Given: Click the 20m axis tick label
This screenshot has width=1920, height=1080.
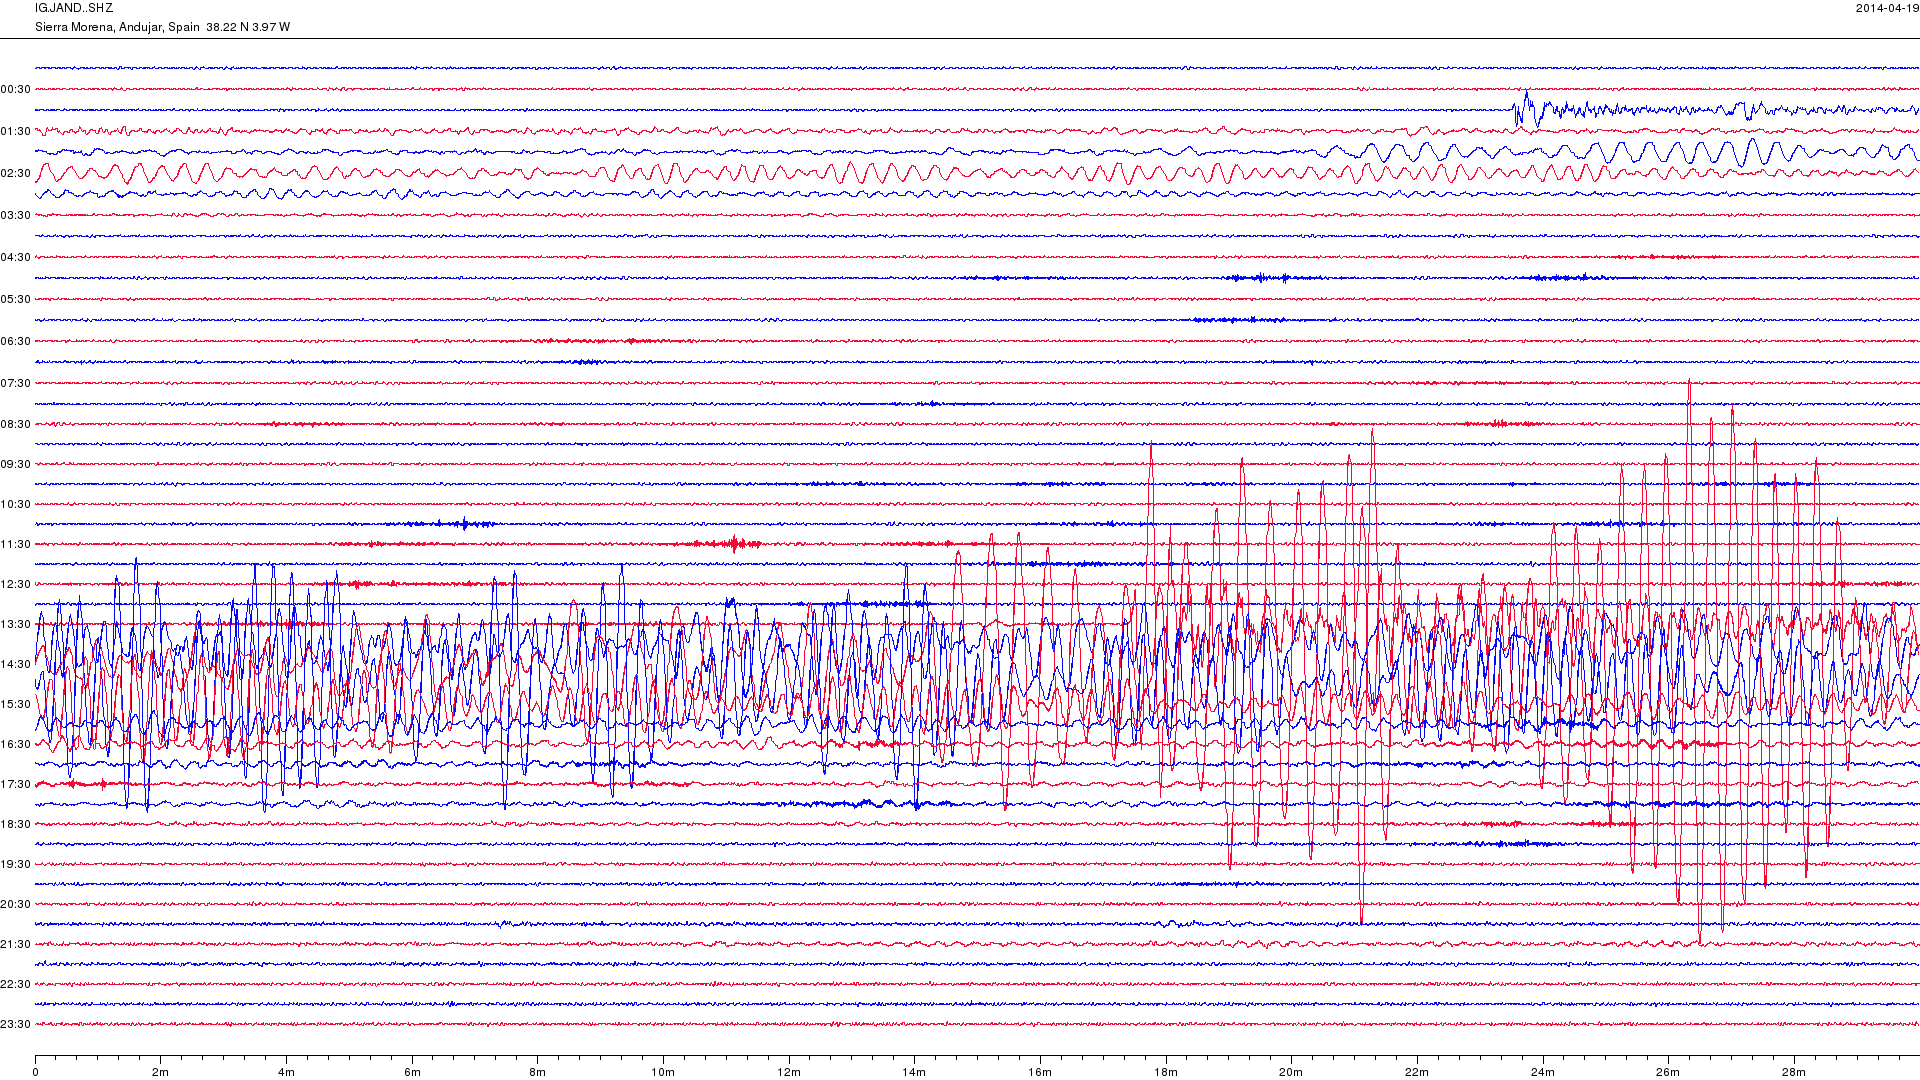Looking at the screenshot, I should [x=1291, y=1073].
